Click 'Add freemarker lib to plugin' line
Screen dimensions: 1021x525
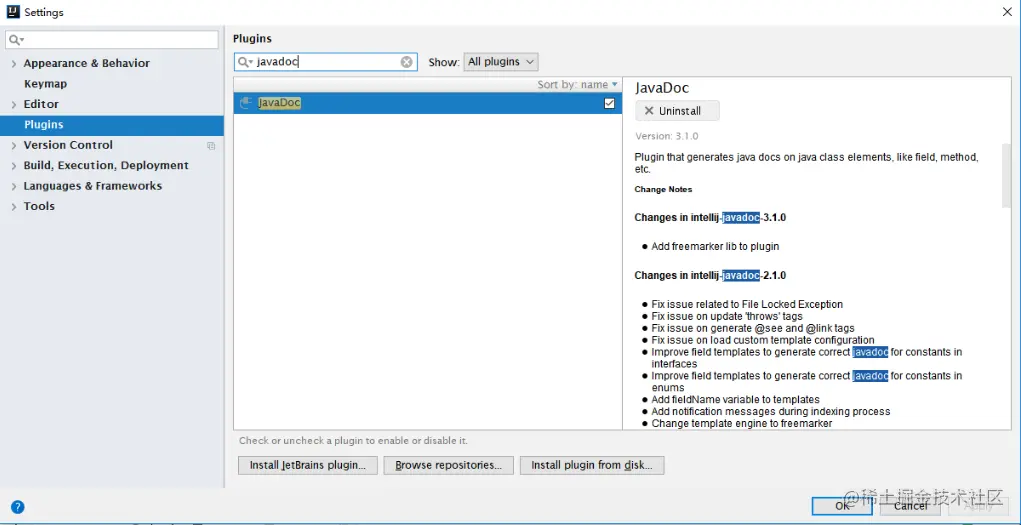click(x=715, y=246)
